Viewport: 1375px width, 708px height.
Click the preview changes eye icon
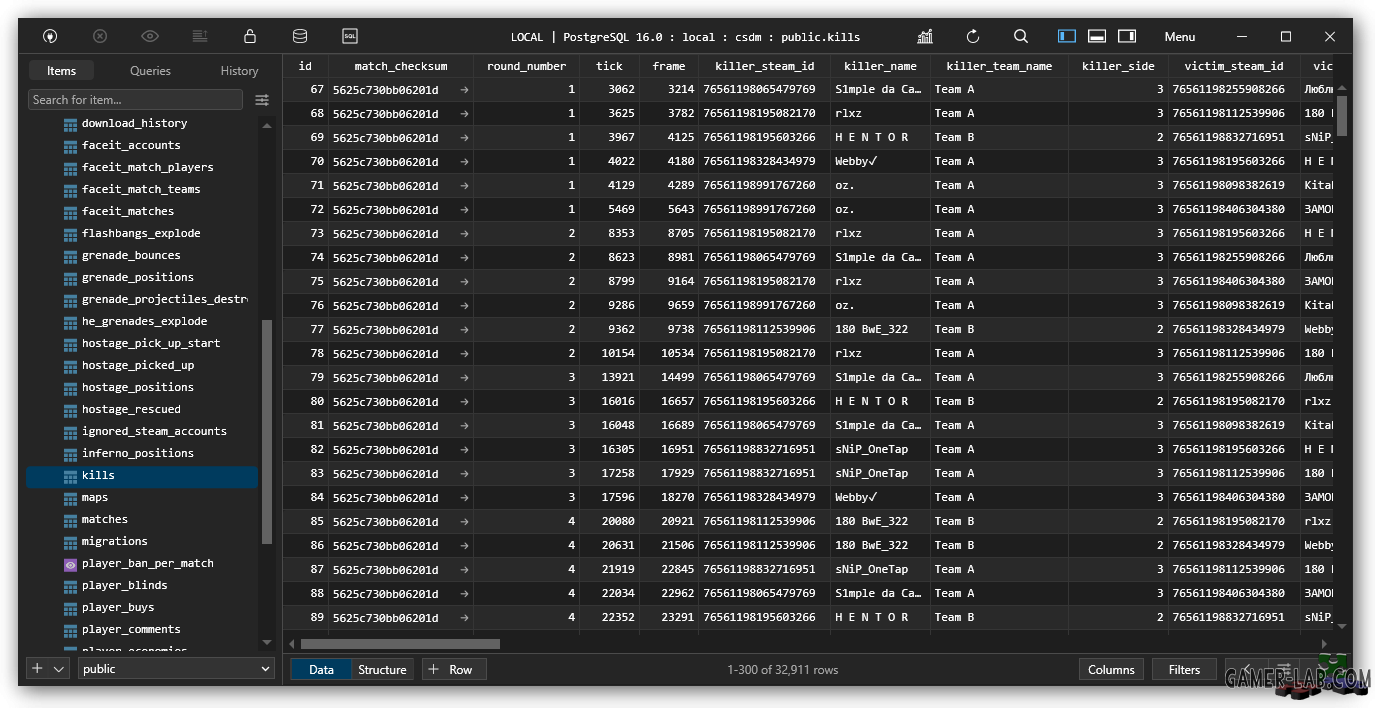[150, 36]
